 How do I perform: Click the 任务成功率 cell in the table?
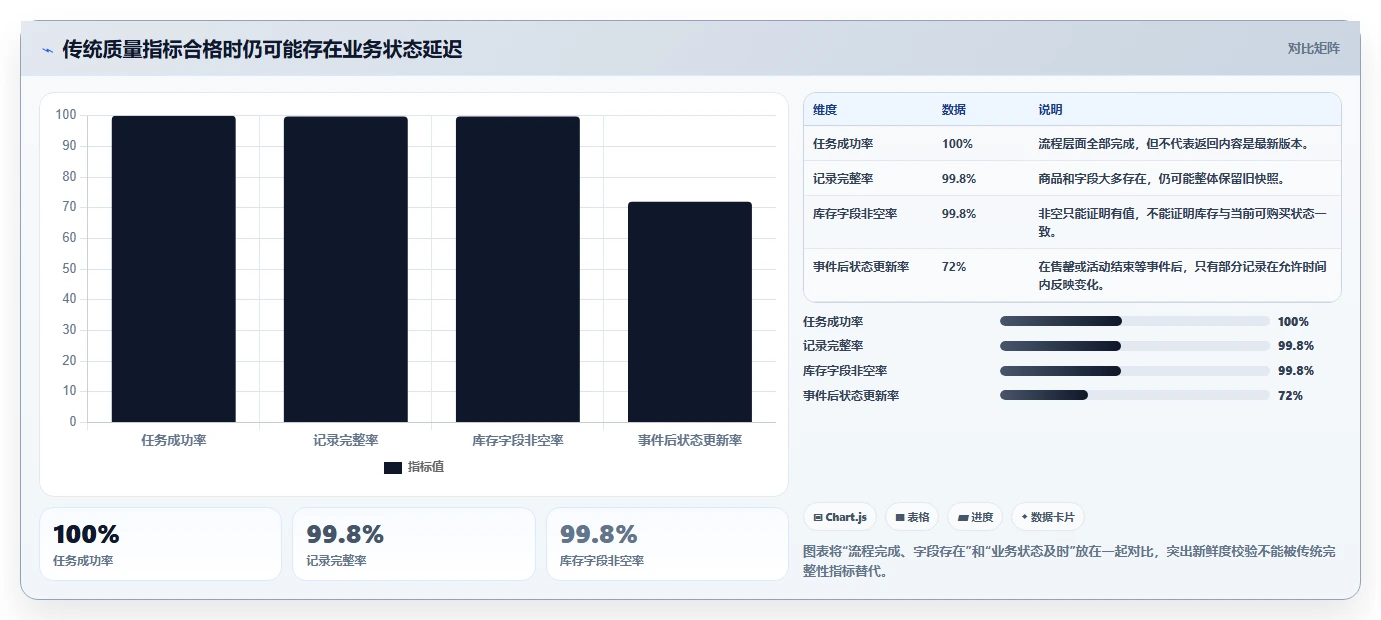(843, 144)
